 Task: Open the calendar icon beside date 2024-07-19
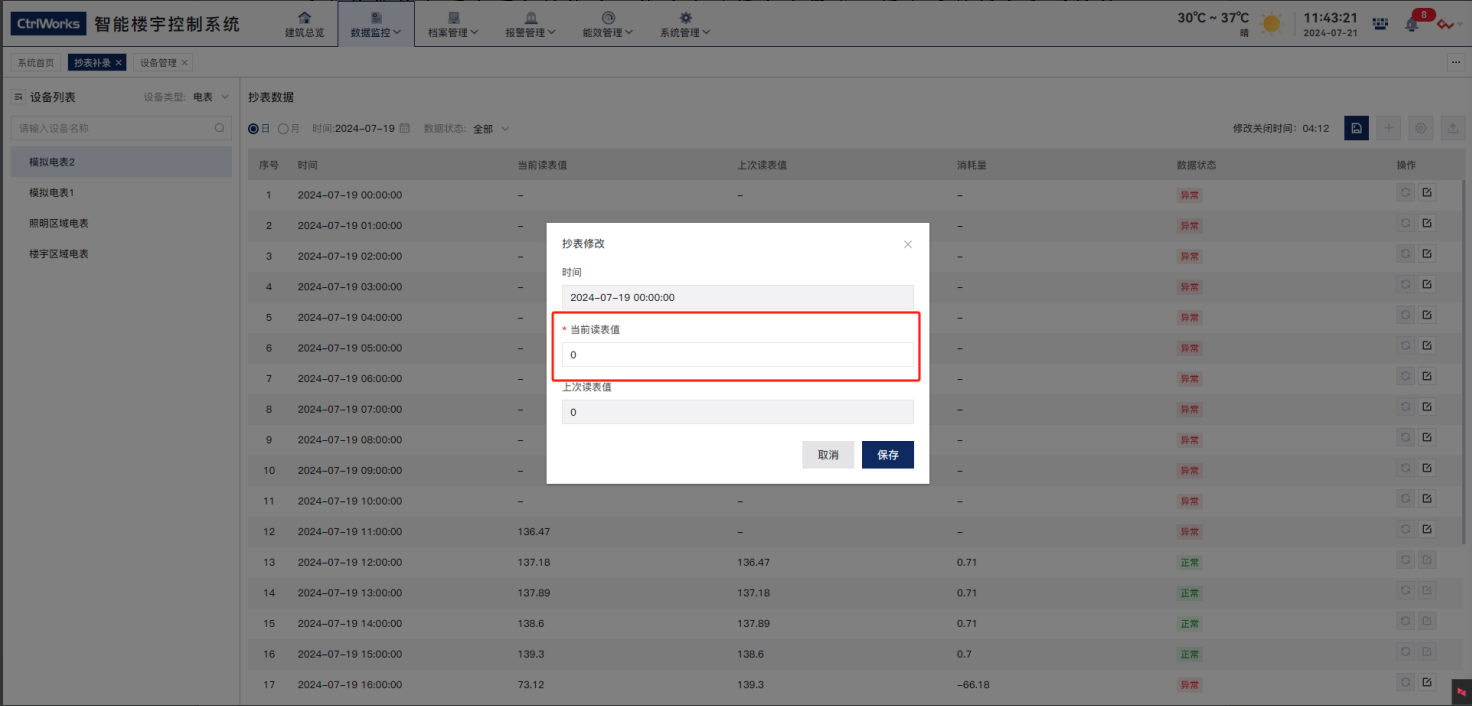(405, 128)
